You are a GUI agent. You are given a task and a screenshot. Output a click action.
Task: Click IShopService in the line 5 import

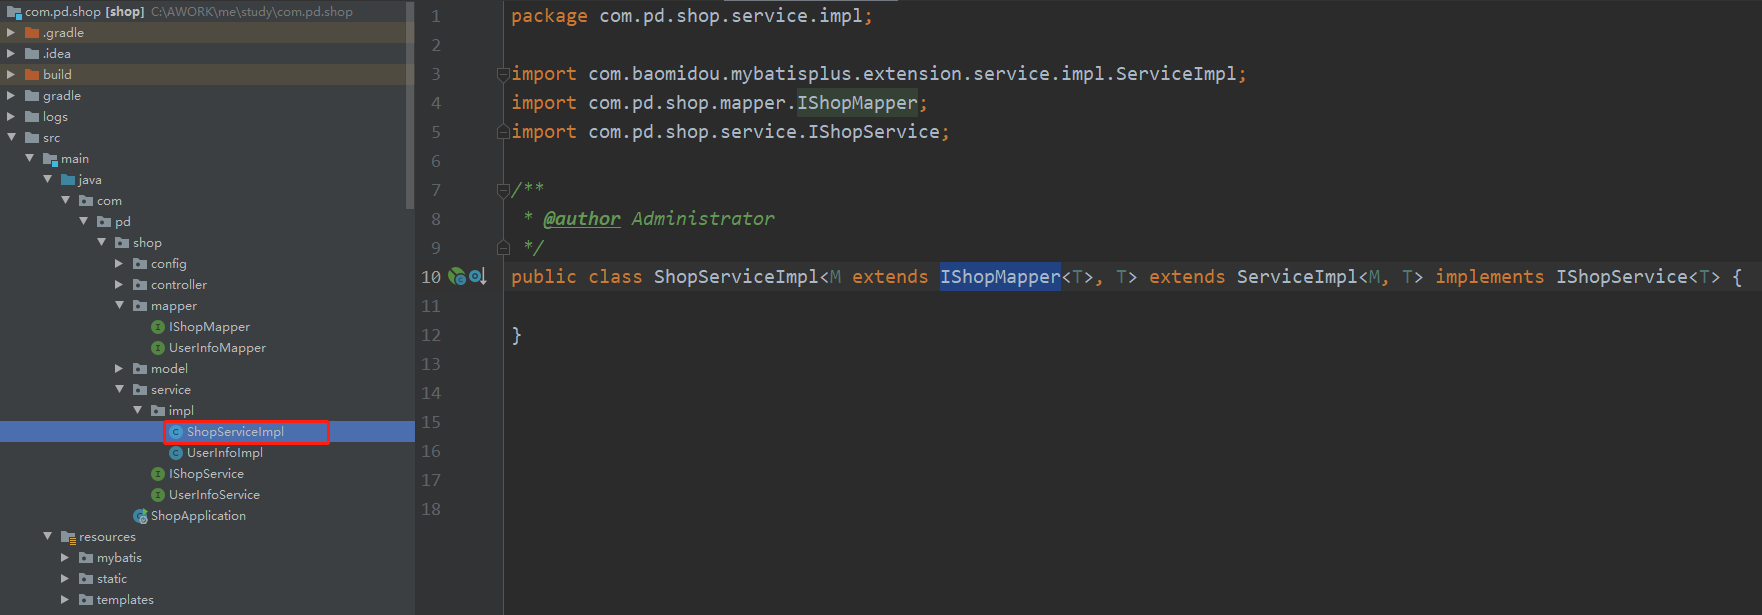point(874,132)
